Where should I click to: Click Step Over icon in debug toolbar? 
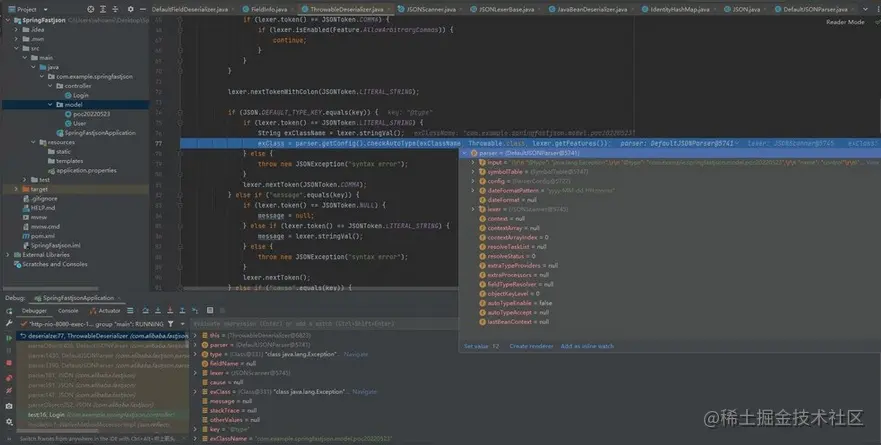coord(146,310)
